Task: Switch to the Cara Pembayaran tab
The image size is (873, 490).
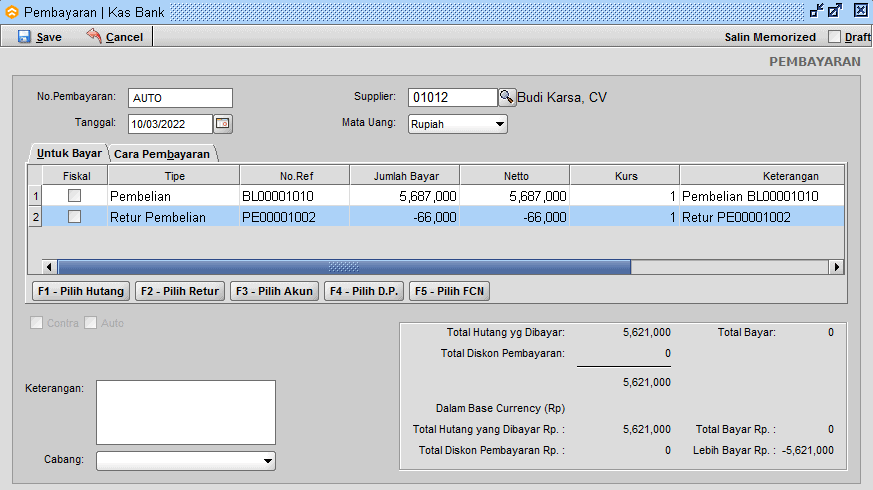Action: [x=162, y=154]
